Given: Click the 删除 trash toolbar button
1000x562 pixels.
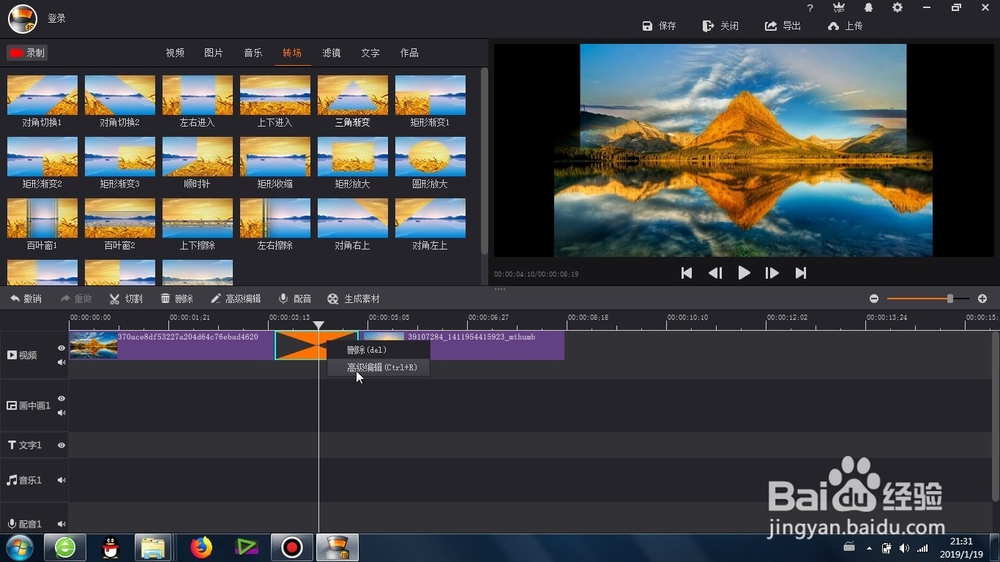Looking at the screenshot, I should click(x=177, y=299).
